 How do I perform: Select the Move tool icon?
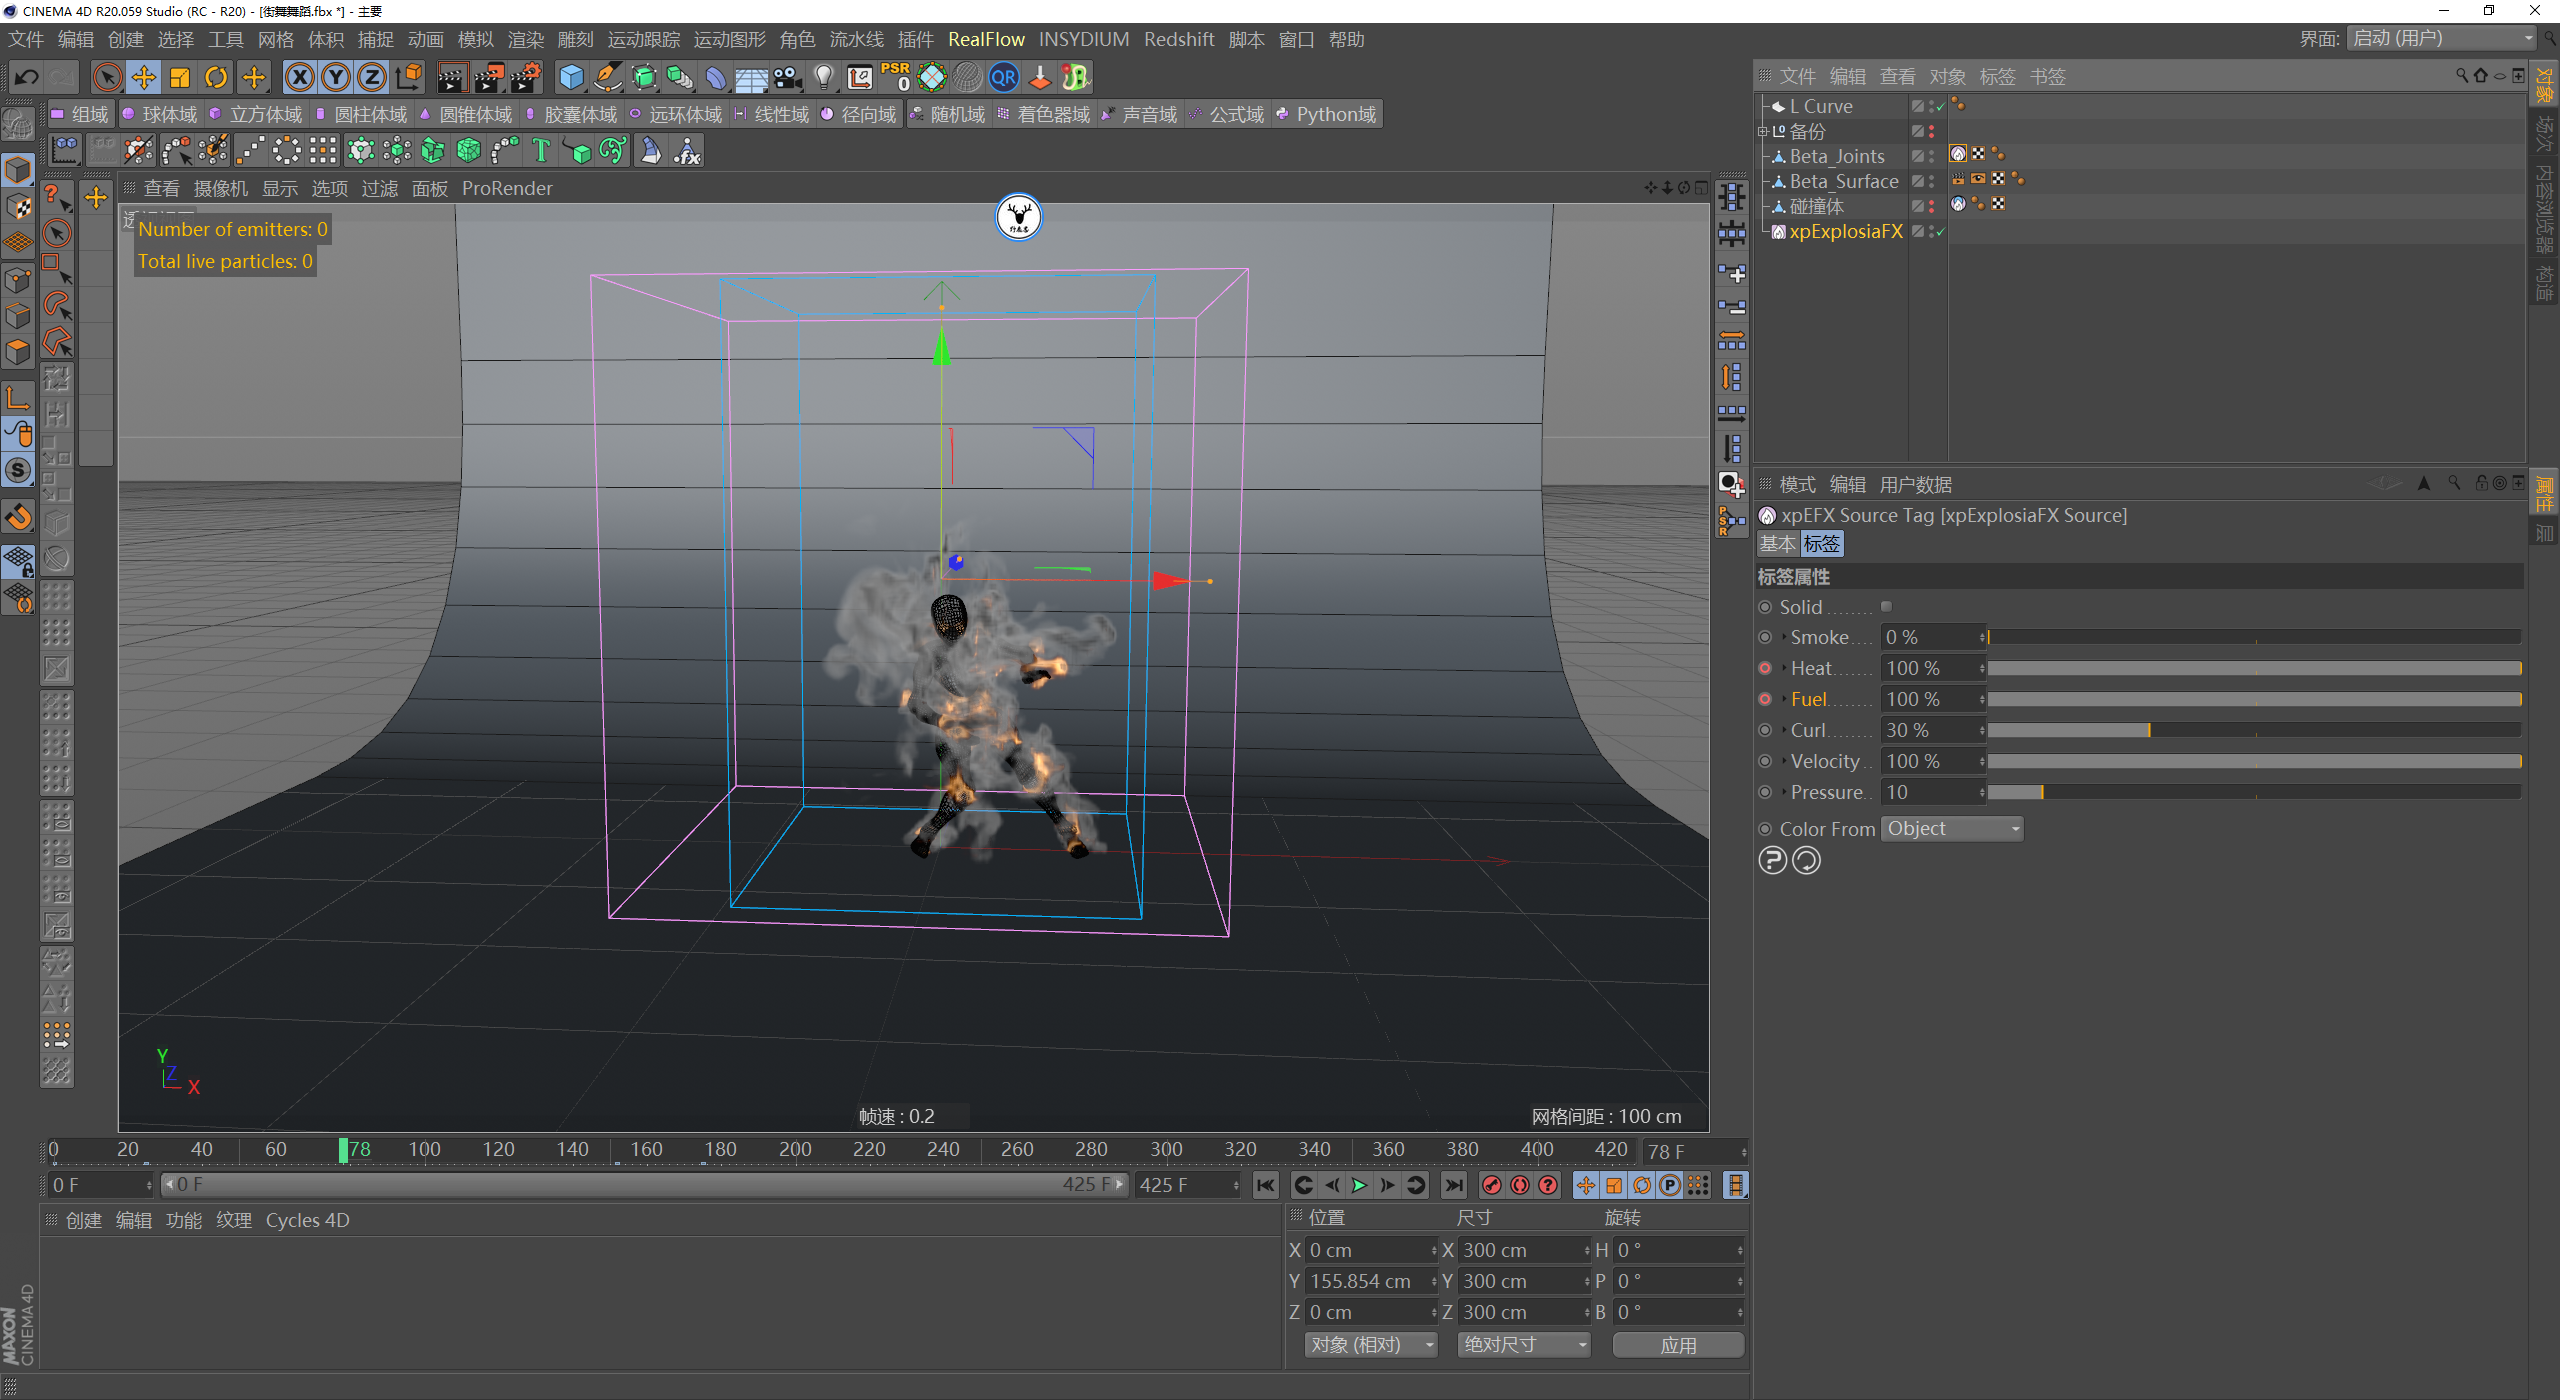pyautogui.click(x=143, y=77)
